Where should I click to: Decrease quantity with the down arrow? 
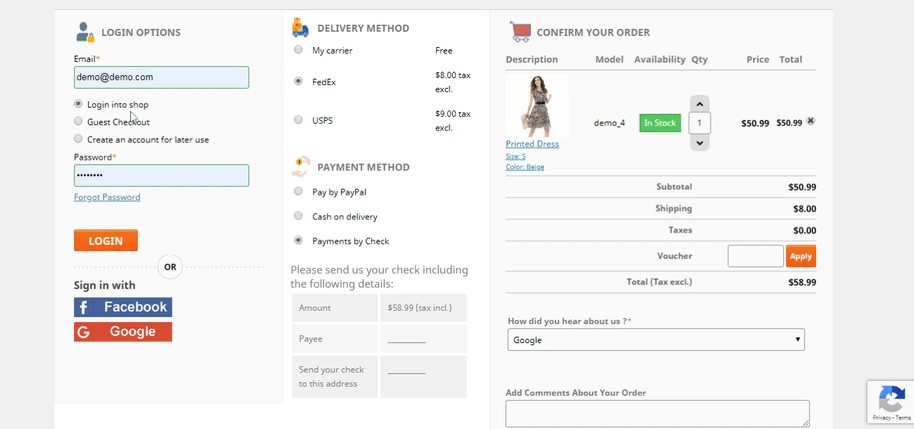pyautogui.click(x=699, y=142)
